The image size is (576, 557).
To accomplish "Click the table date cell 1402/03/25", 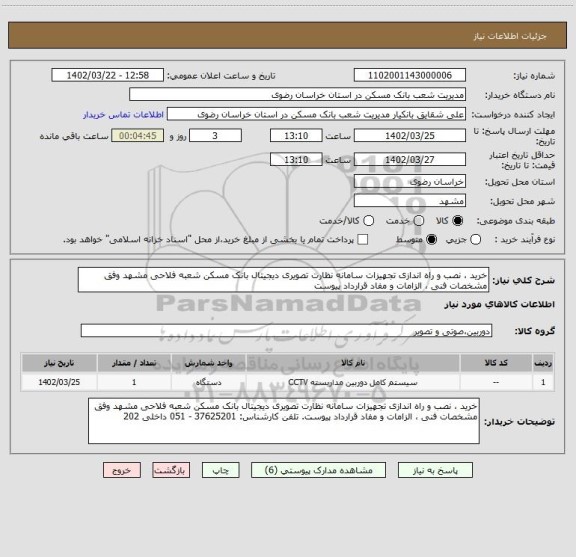I will [59, 382].
